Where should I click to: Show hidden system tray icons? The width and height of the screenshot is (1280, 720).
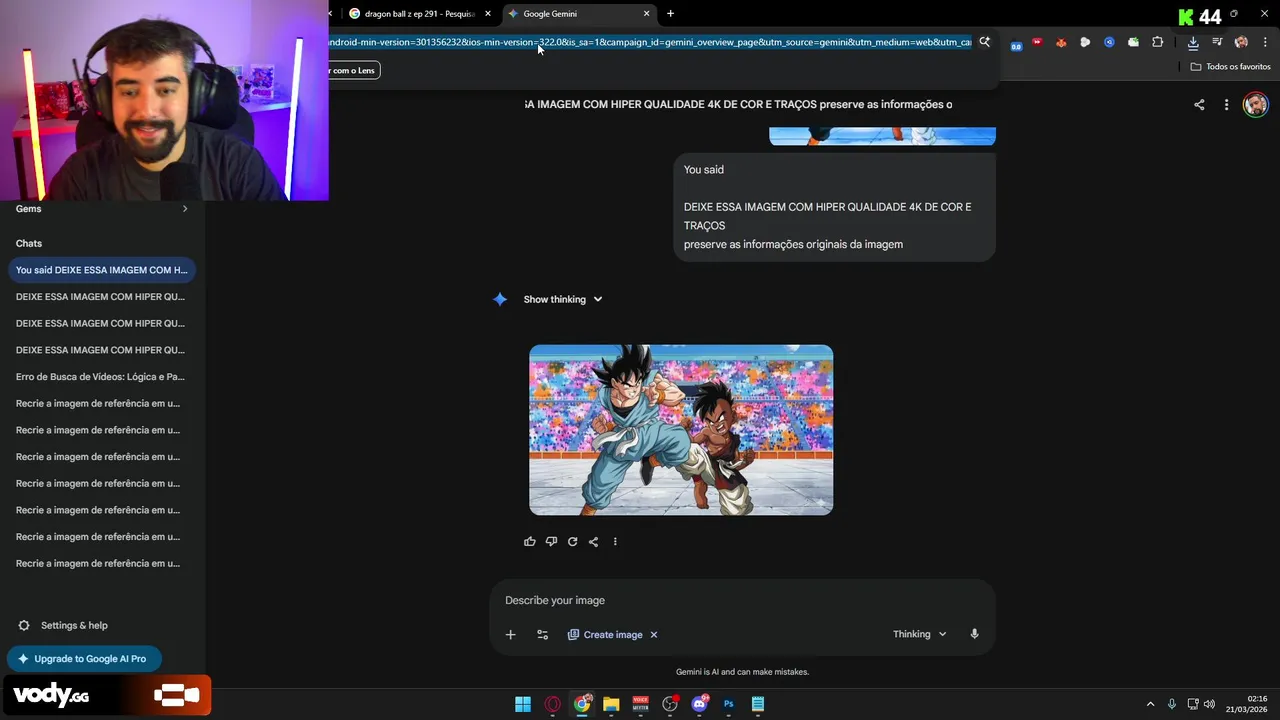[x=1150, y=704]
